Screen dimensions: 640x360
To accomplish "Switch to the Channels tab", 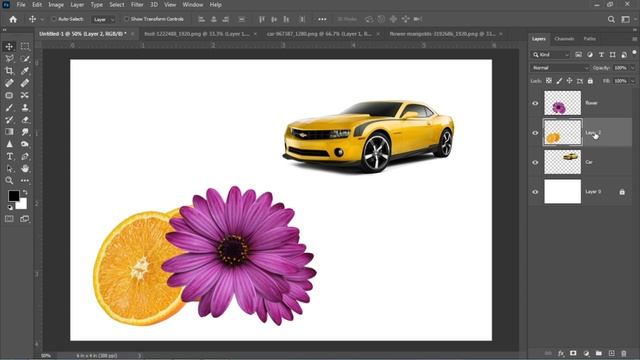I will (x=564, y=39).
